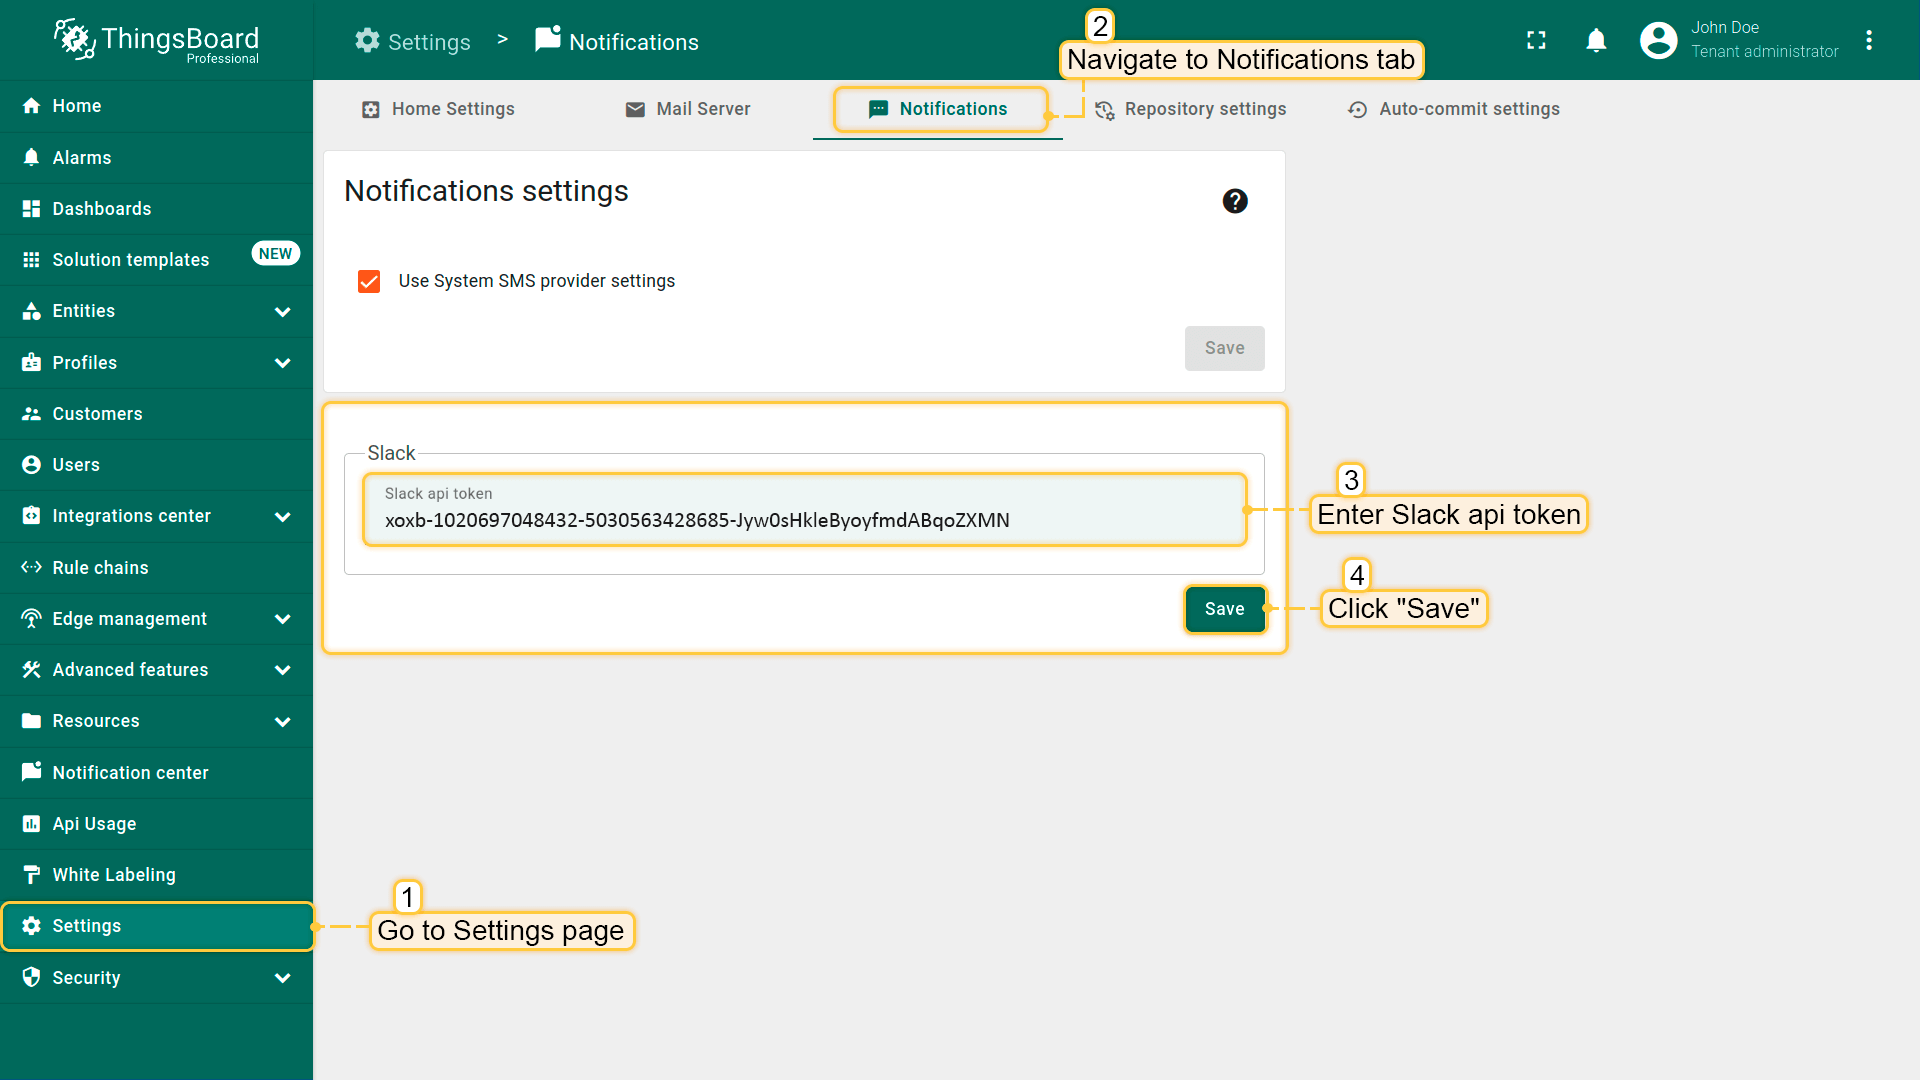Open the three-dot user menu
1920x1080 pixels.
tap(1869, 40)
